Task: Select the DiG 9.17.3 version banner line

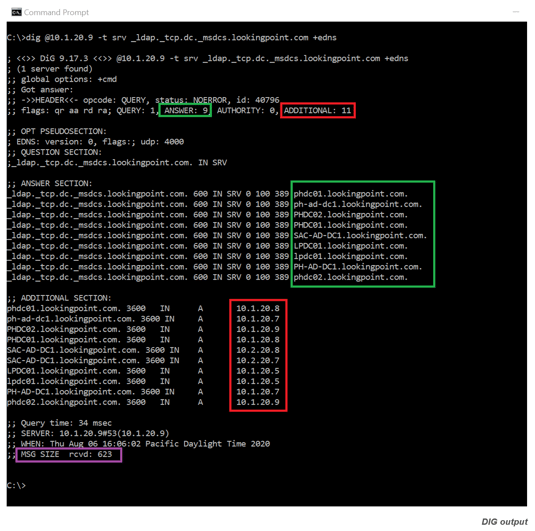Action: pos(207,58)
